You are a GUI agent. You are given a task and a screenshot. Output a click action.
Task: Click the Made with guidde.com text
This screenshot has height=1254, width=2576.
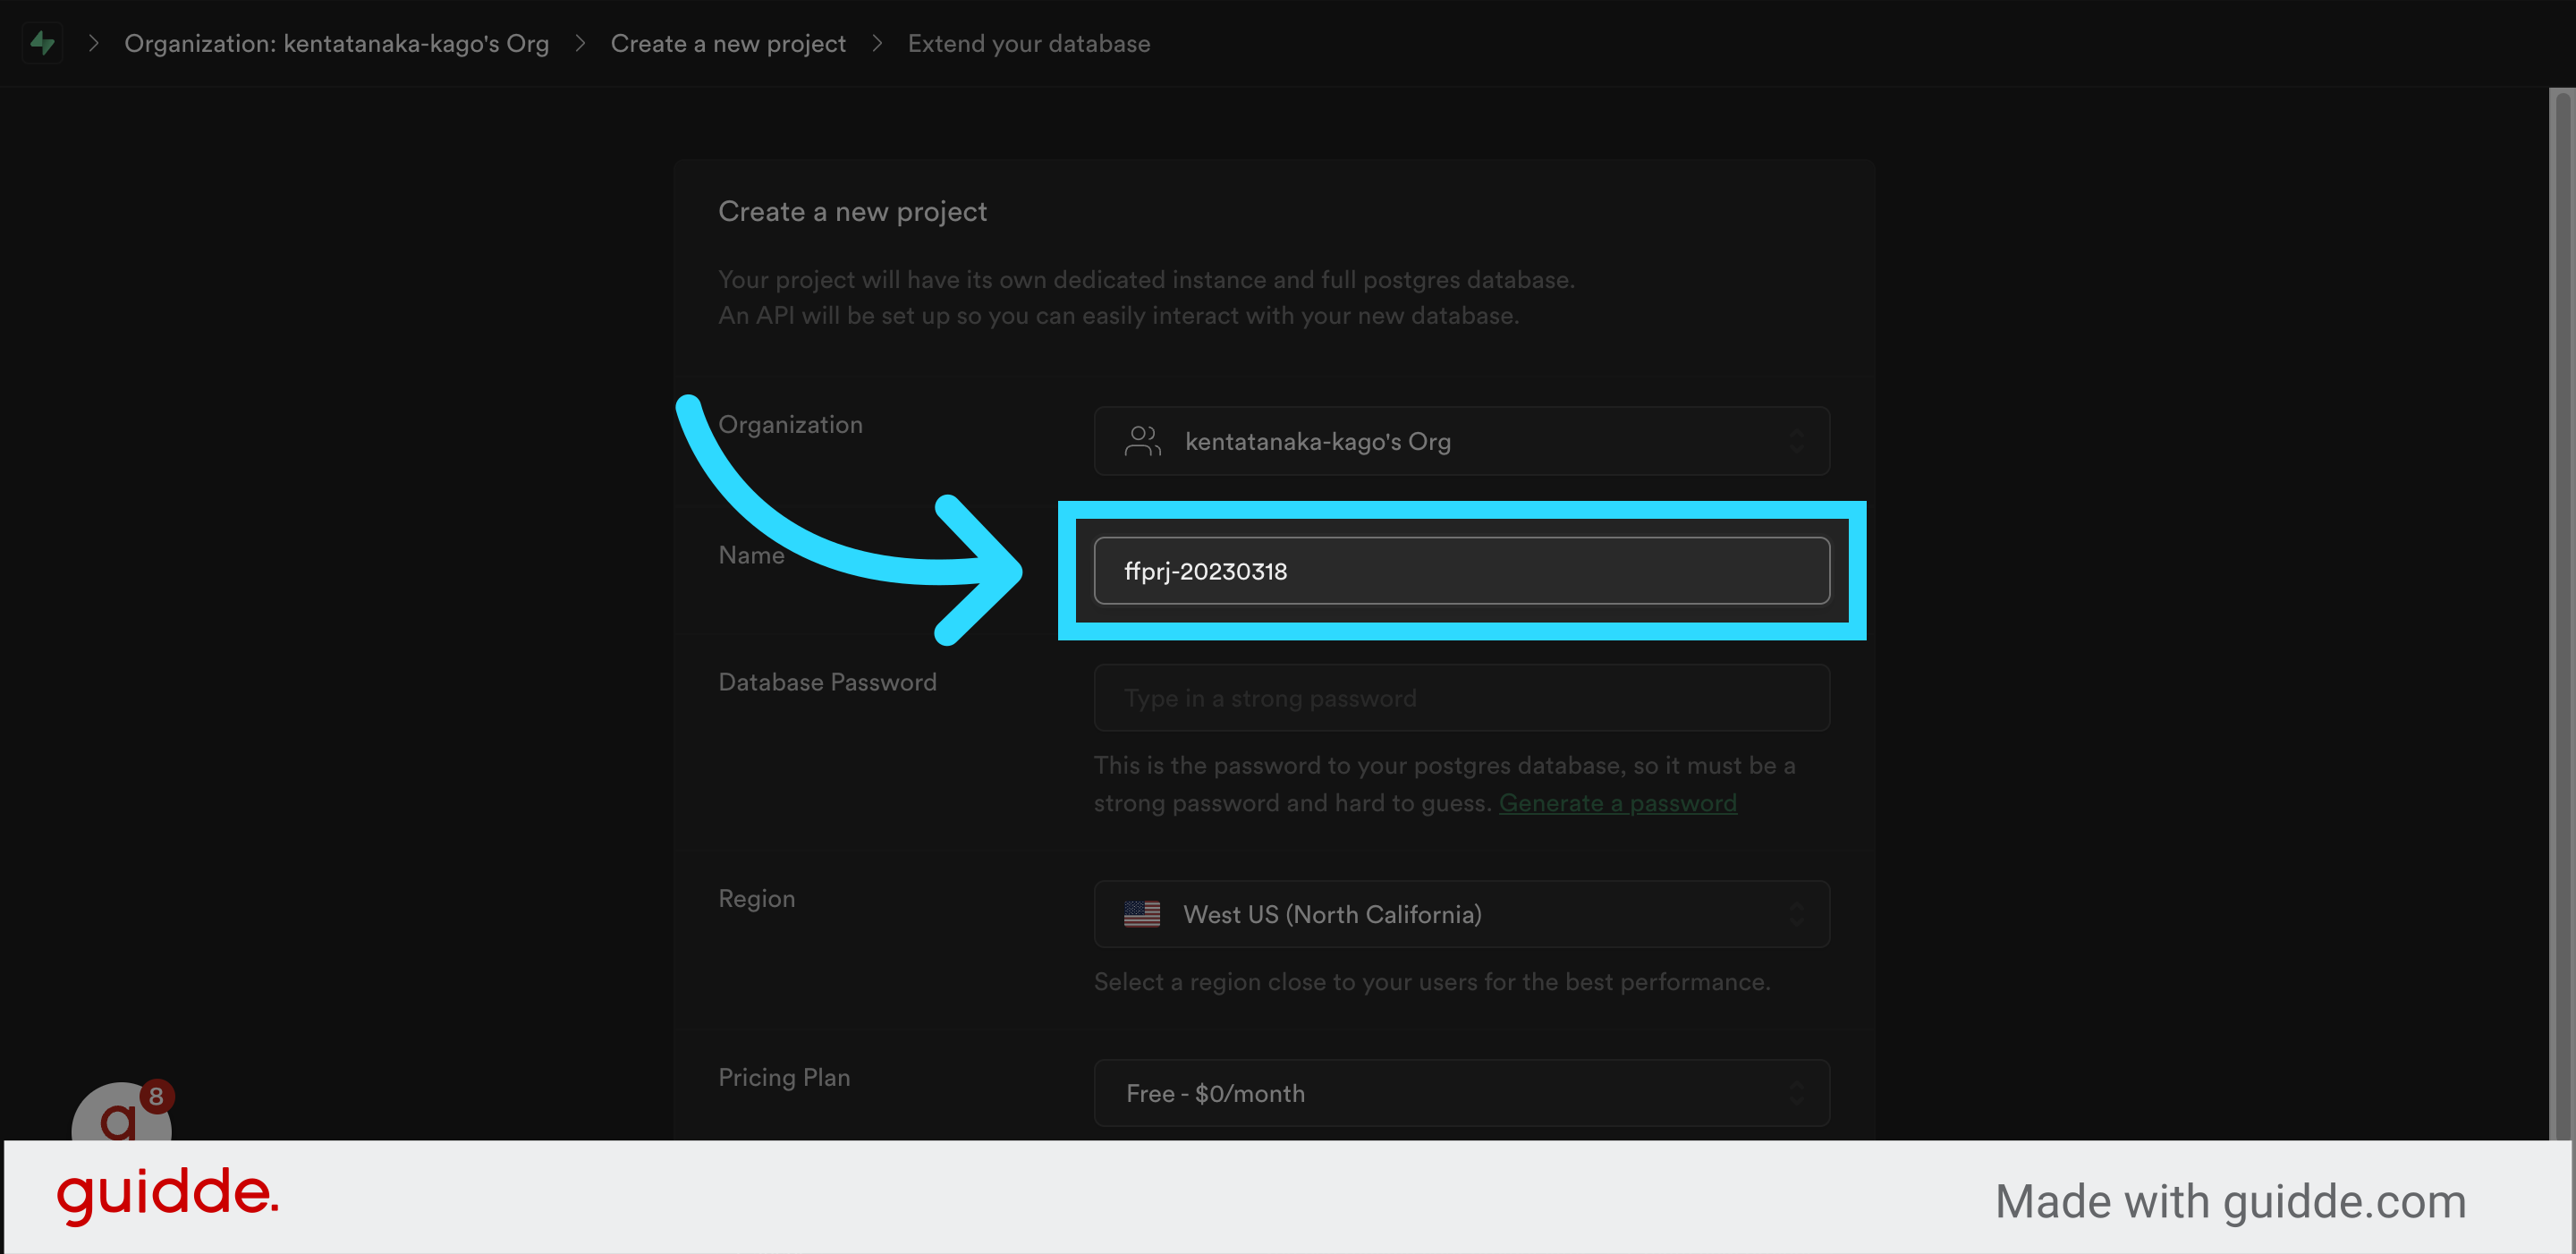[x=2230, y=1201]
